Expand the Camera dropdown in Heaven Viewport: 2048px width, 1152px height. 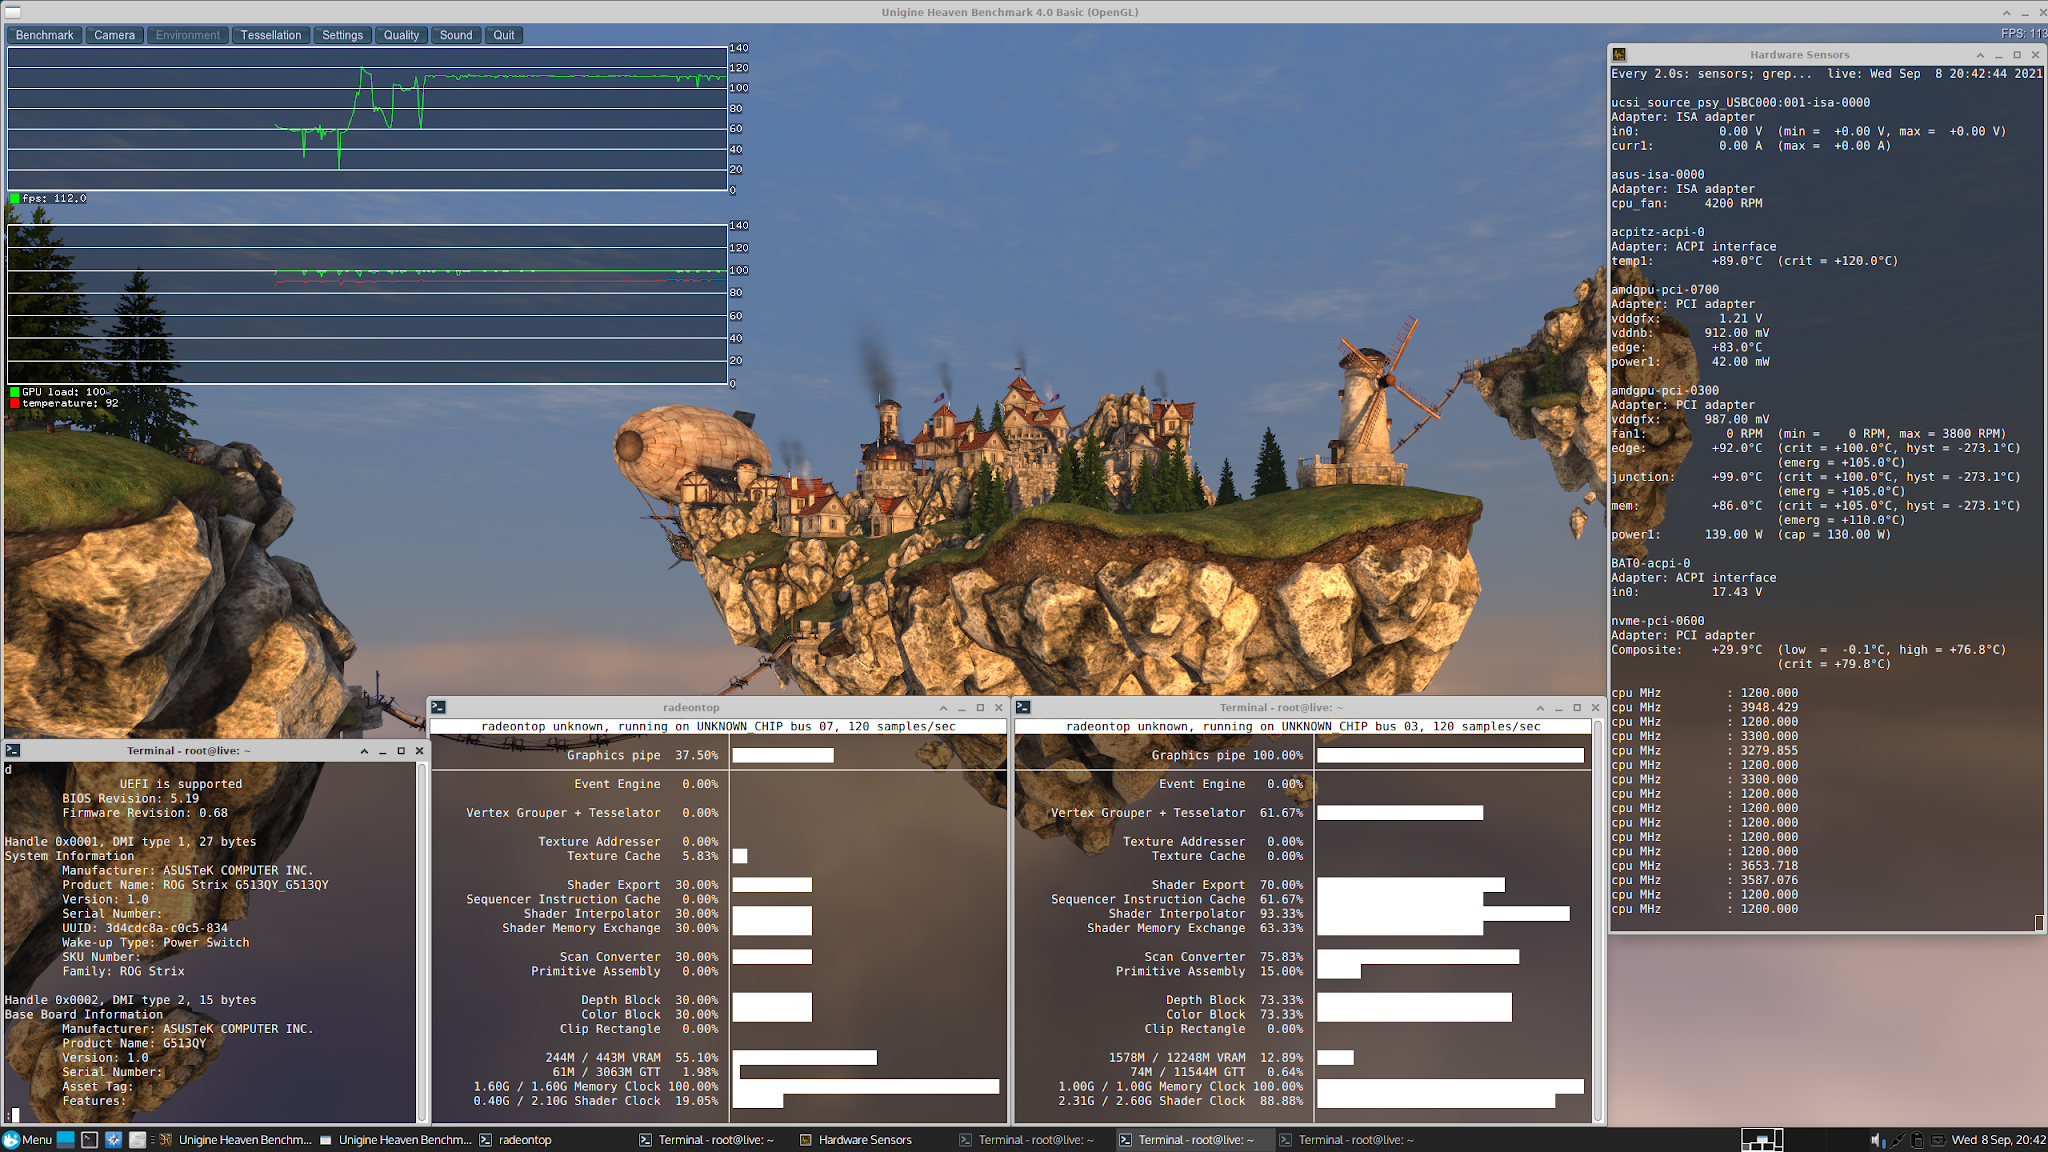pos(114,35)
